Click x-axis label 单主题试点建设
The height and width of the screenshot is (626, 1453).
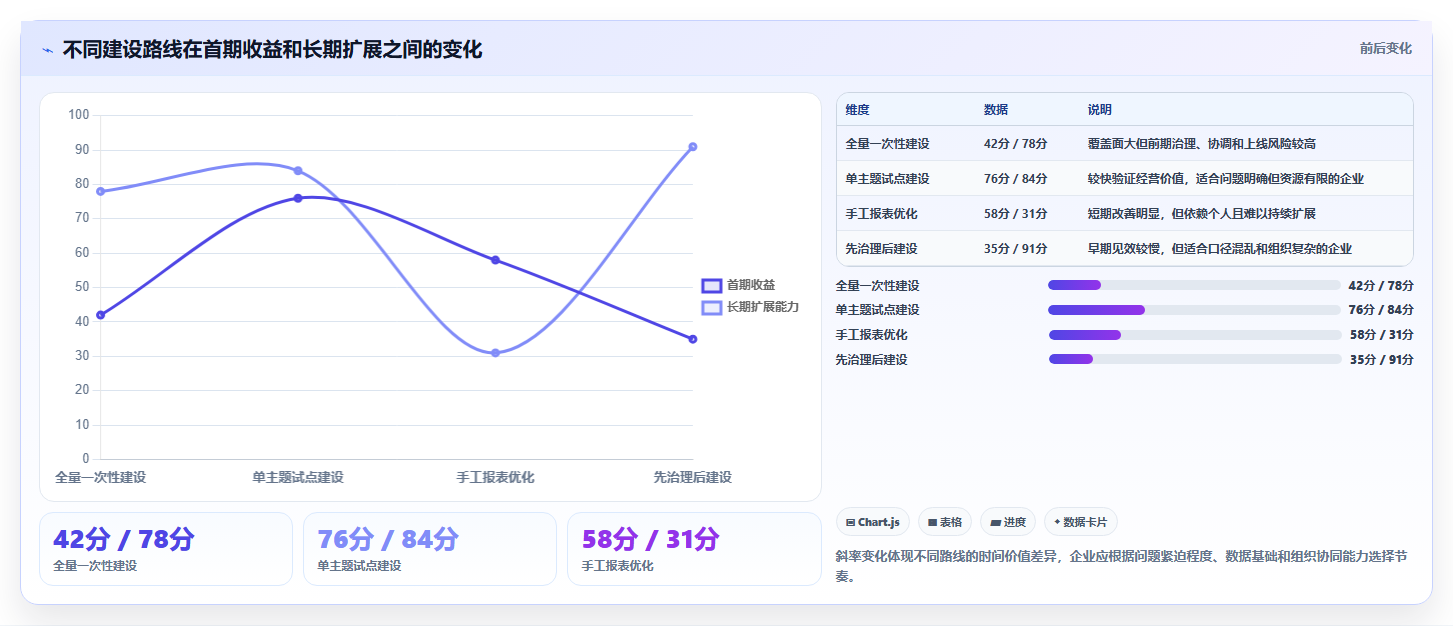[x=298, y=478]
